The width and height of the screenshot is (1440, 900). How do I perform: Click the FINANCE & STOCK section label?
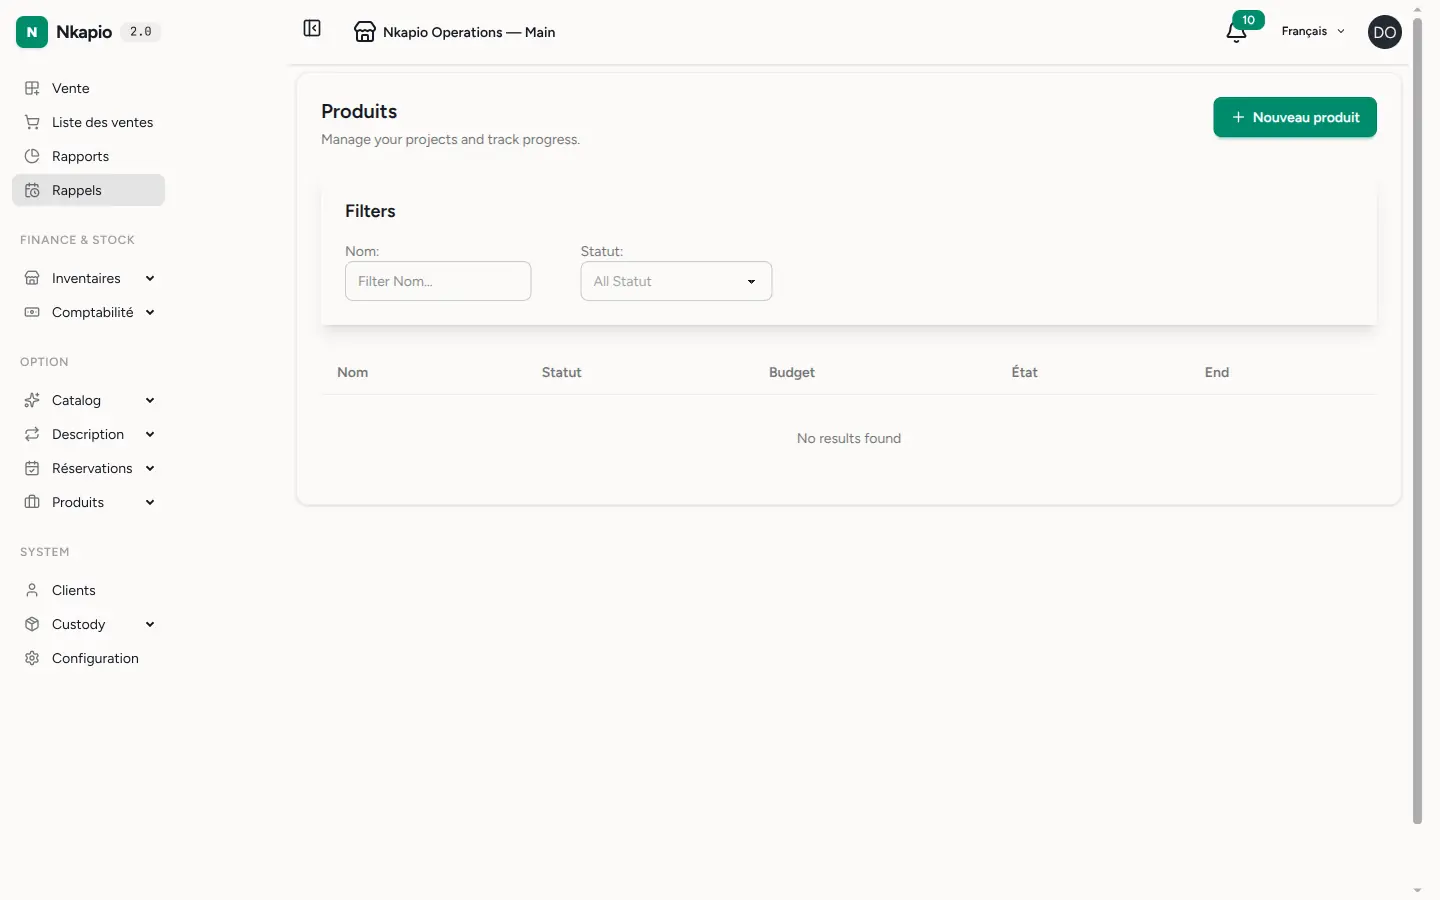click(77, 240)
